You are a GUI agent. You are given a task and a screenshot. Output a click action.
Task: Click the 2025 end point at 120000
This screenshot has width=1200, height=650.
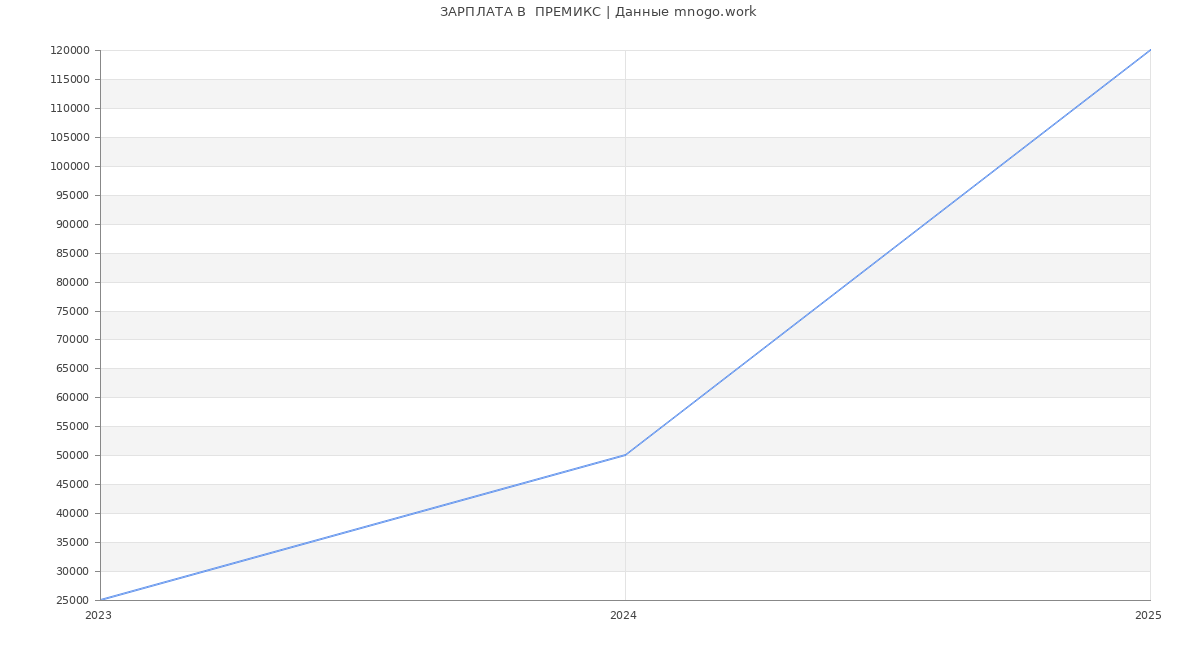coord(1149,51)
